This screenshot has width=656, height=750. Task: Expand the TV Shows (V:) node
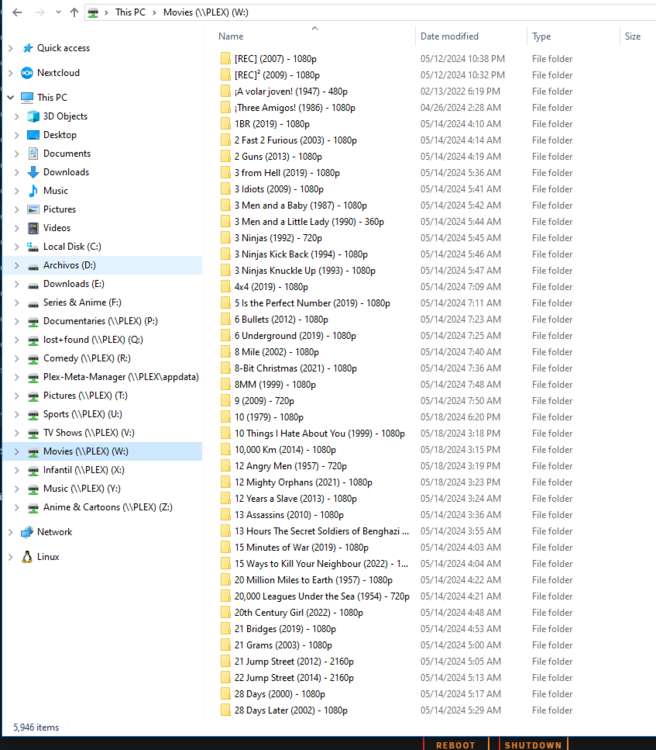[17, 433]
